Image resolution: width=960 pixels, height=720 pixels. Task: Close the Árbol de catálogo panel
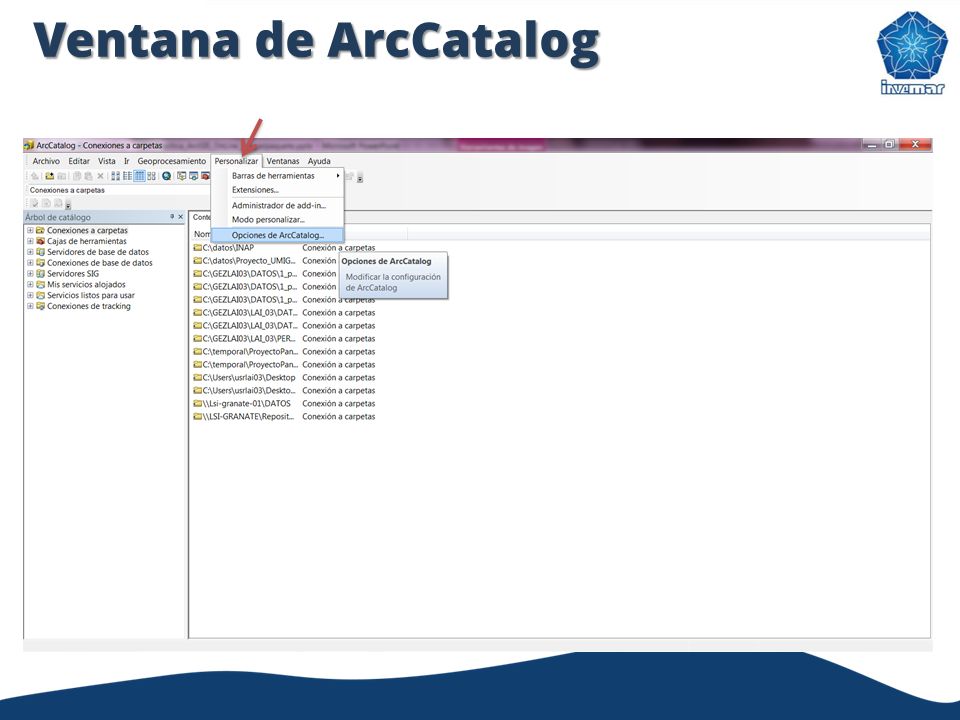pos(181,217)
